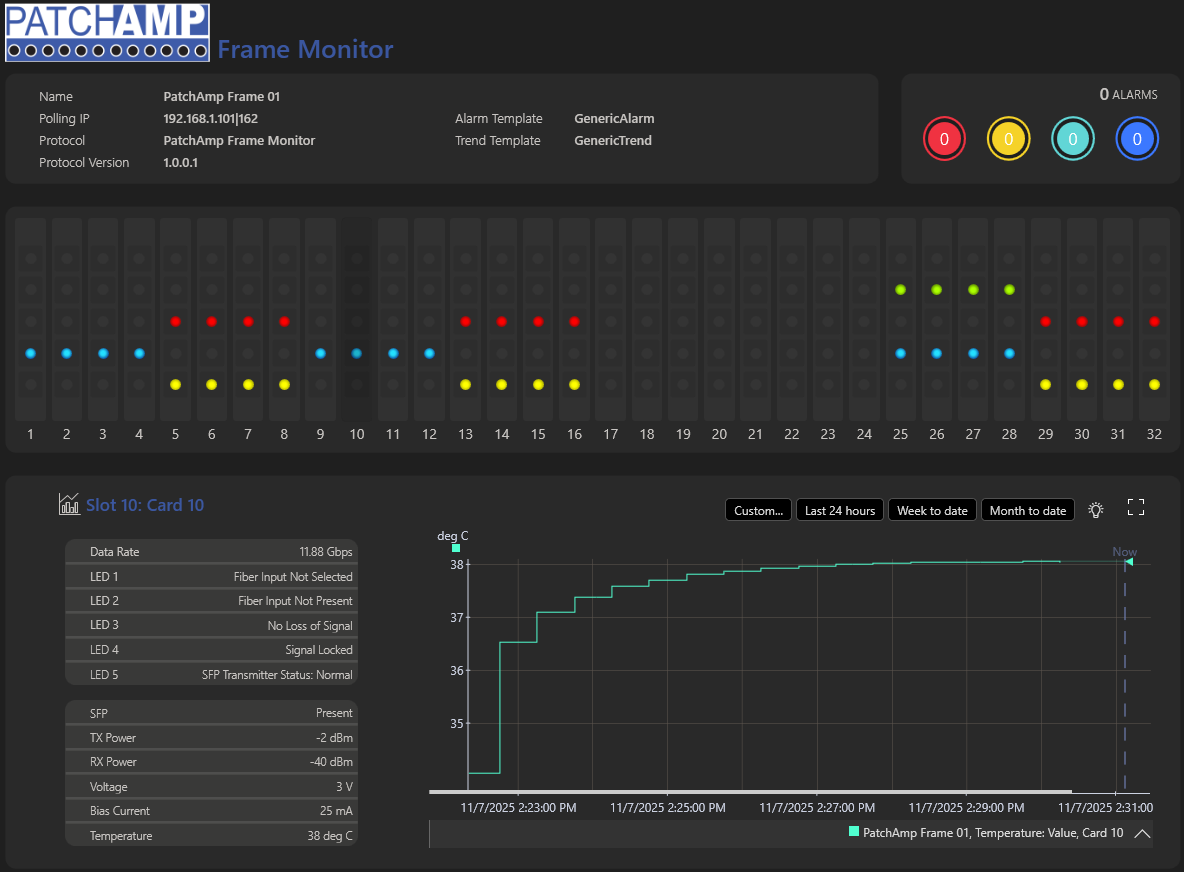This screenshot has width=1184, height=872.
Task: Click the blue info alarm counter circle
Action: point(1136,139)
